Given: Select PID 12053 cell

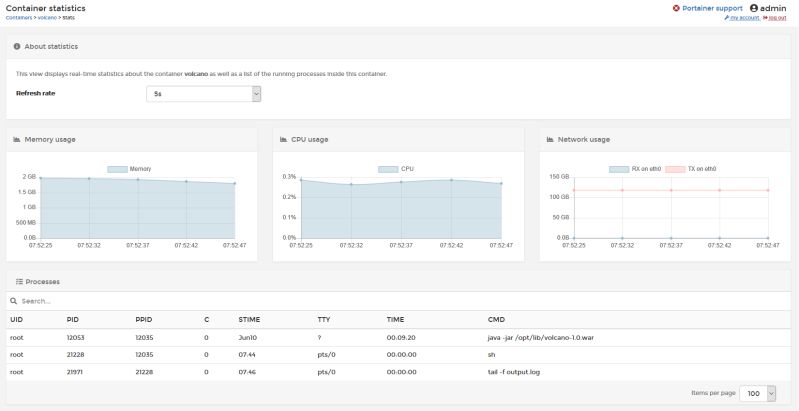Looking at the screenshot, I should pos(75,338).
